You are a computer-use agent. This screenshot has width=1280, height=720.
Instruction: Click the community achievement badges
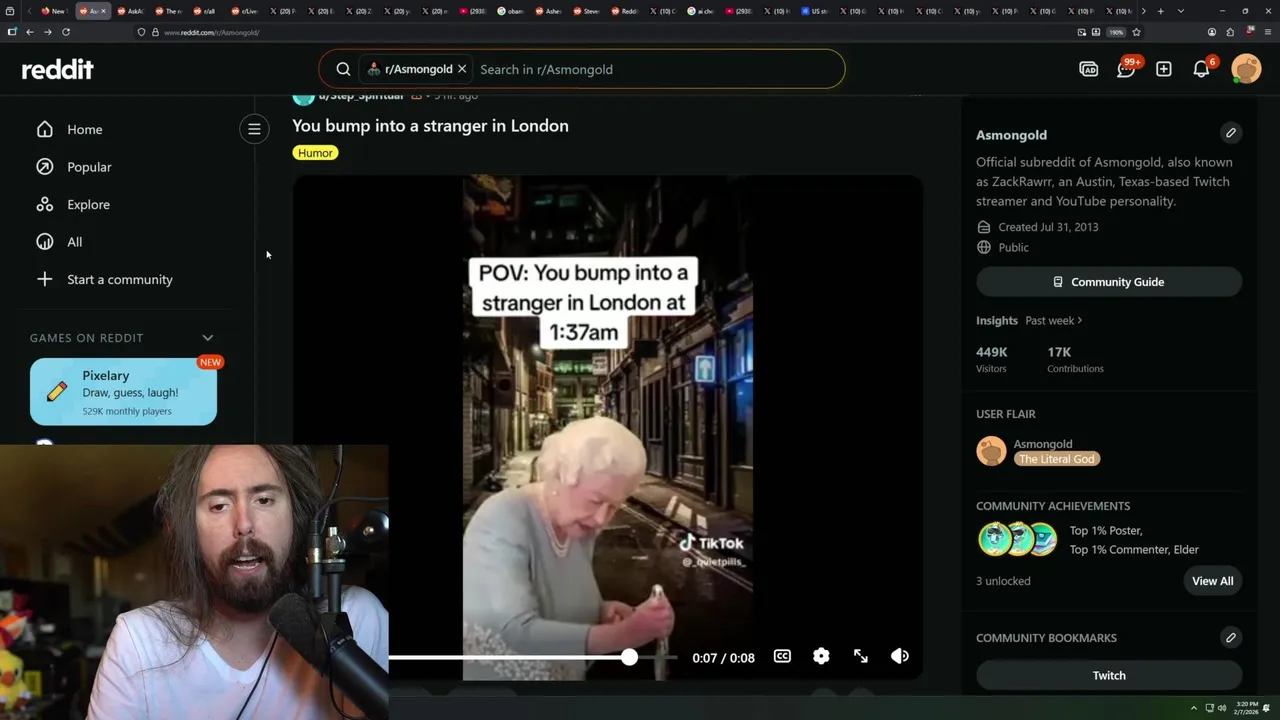pyautogui.click(x=1017, y=539)
